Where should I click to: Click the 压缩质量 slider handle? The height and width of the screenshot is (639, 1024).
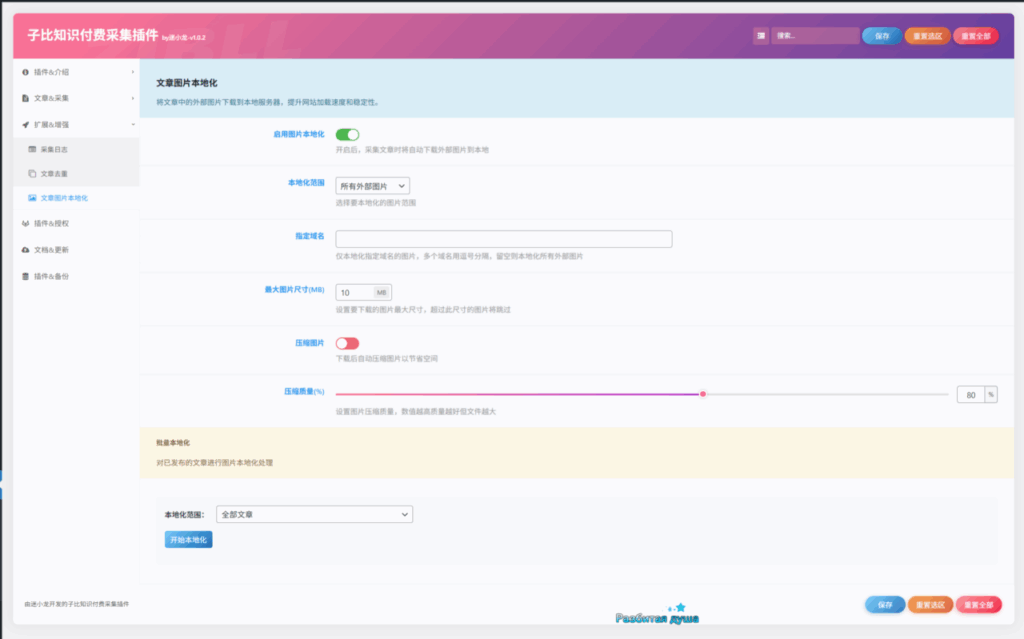pos(703,394)
